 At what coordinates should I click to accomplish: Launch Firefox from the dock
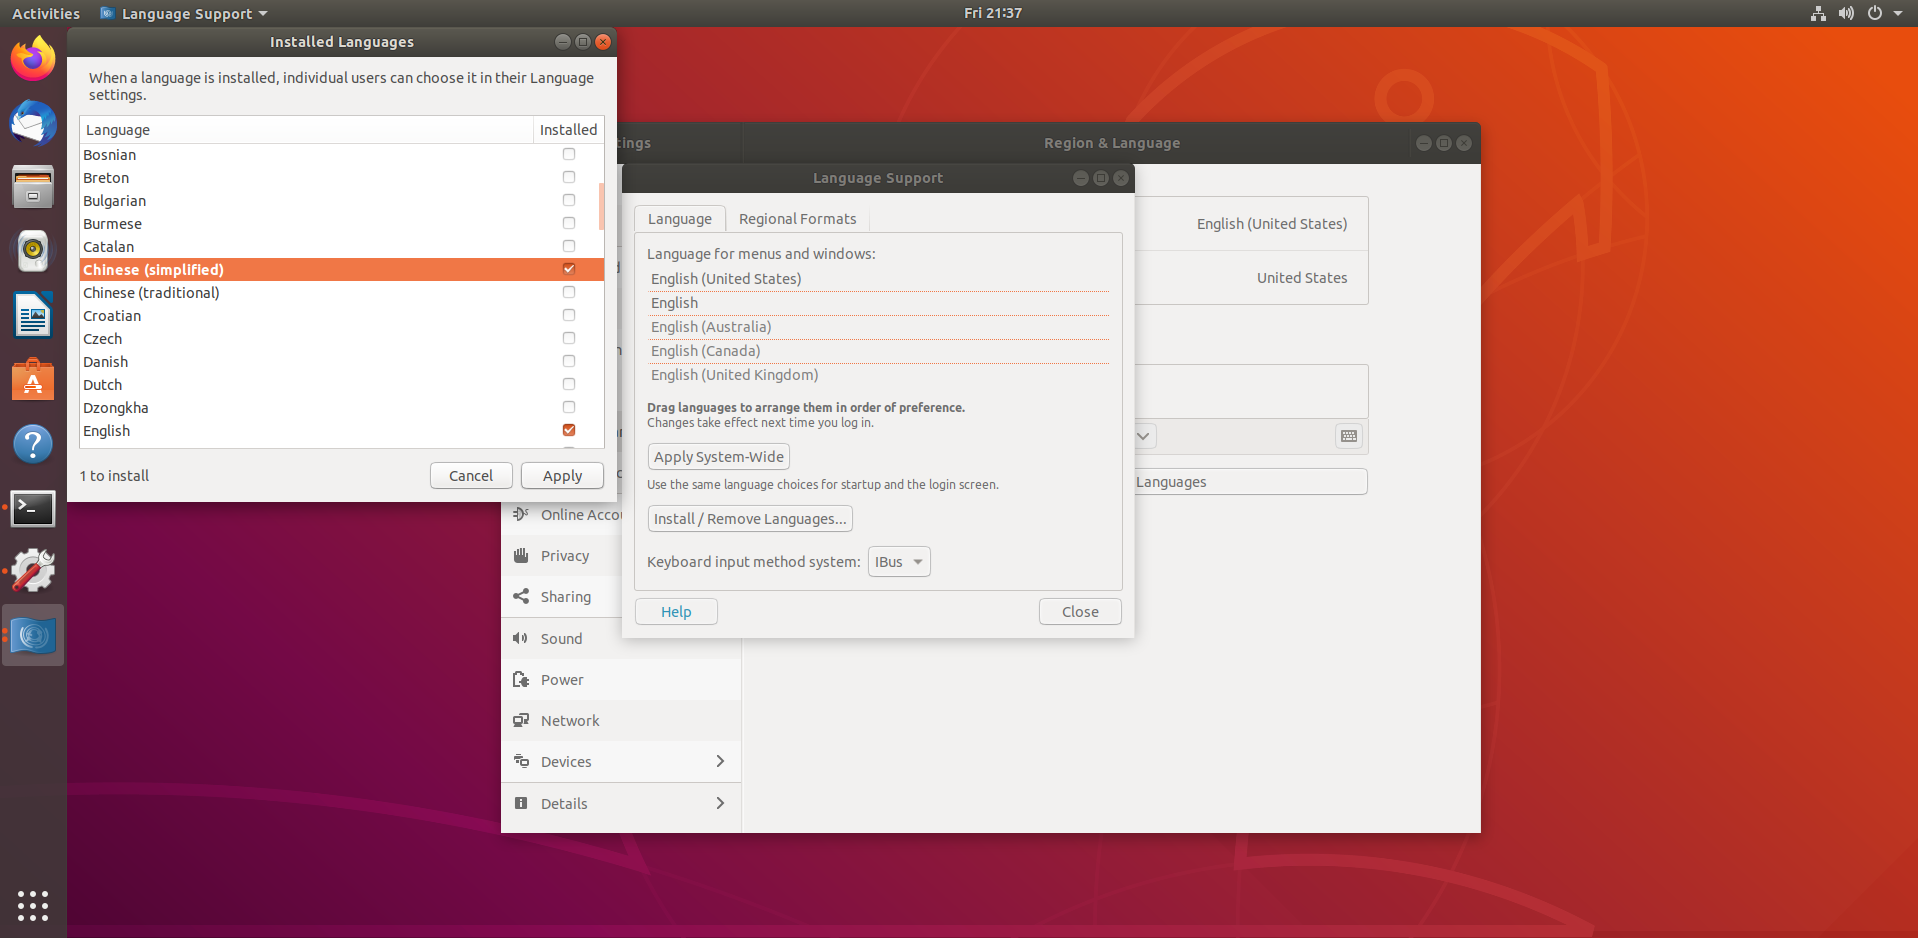[33, 59]
